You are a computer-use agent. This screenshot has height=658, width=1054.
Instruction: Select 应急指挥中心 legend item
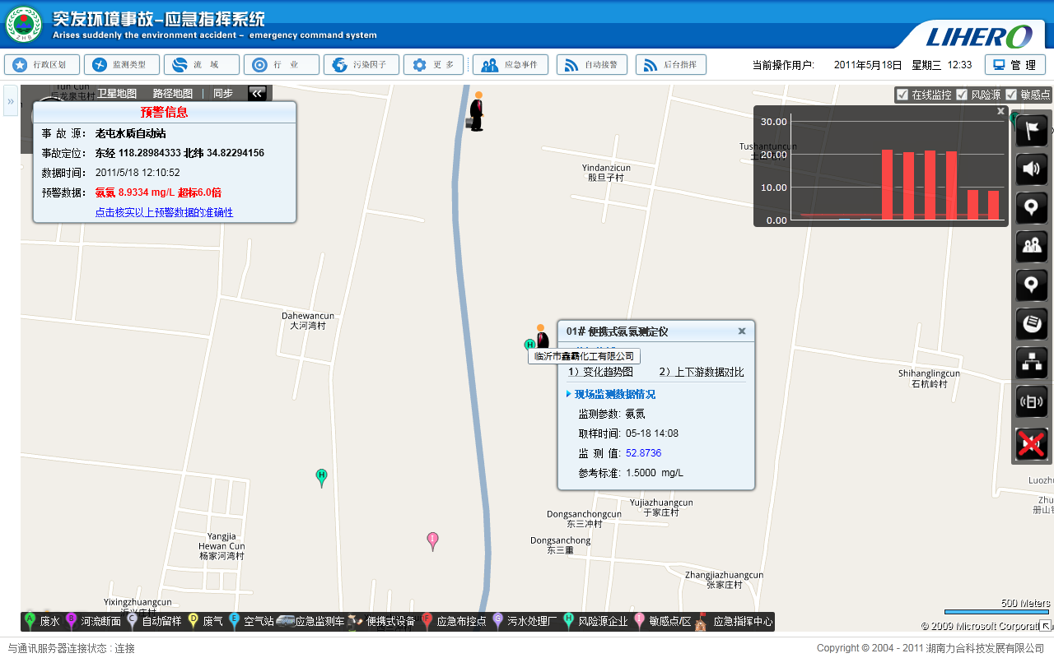[x=734, y=622]
